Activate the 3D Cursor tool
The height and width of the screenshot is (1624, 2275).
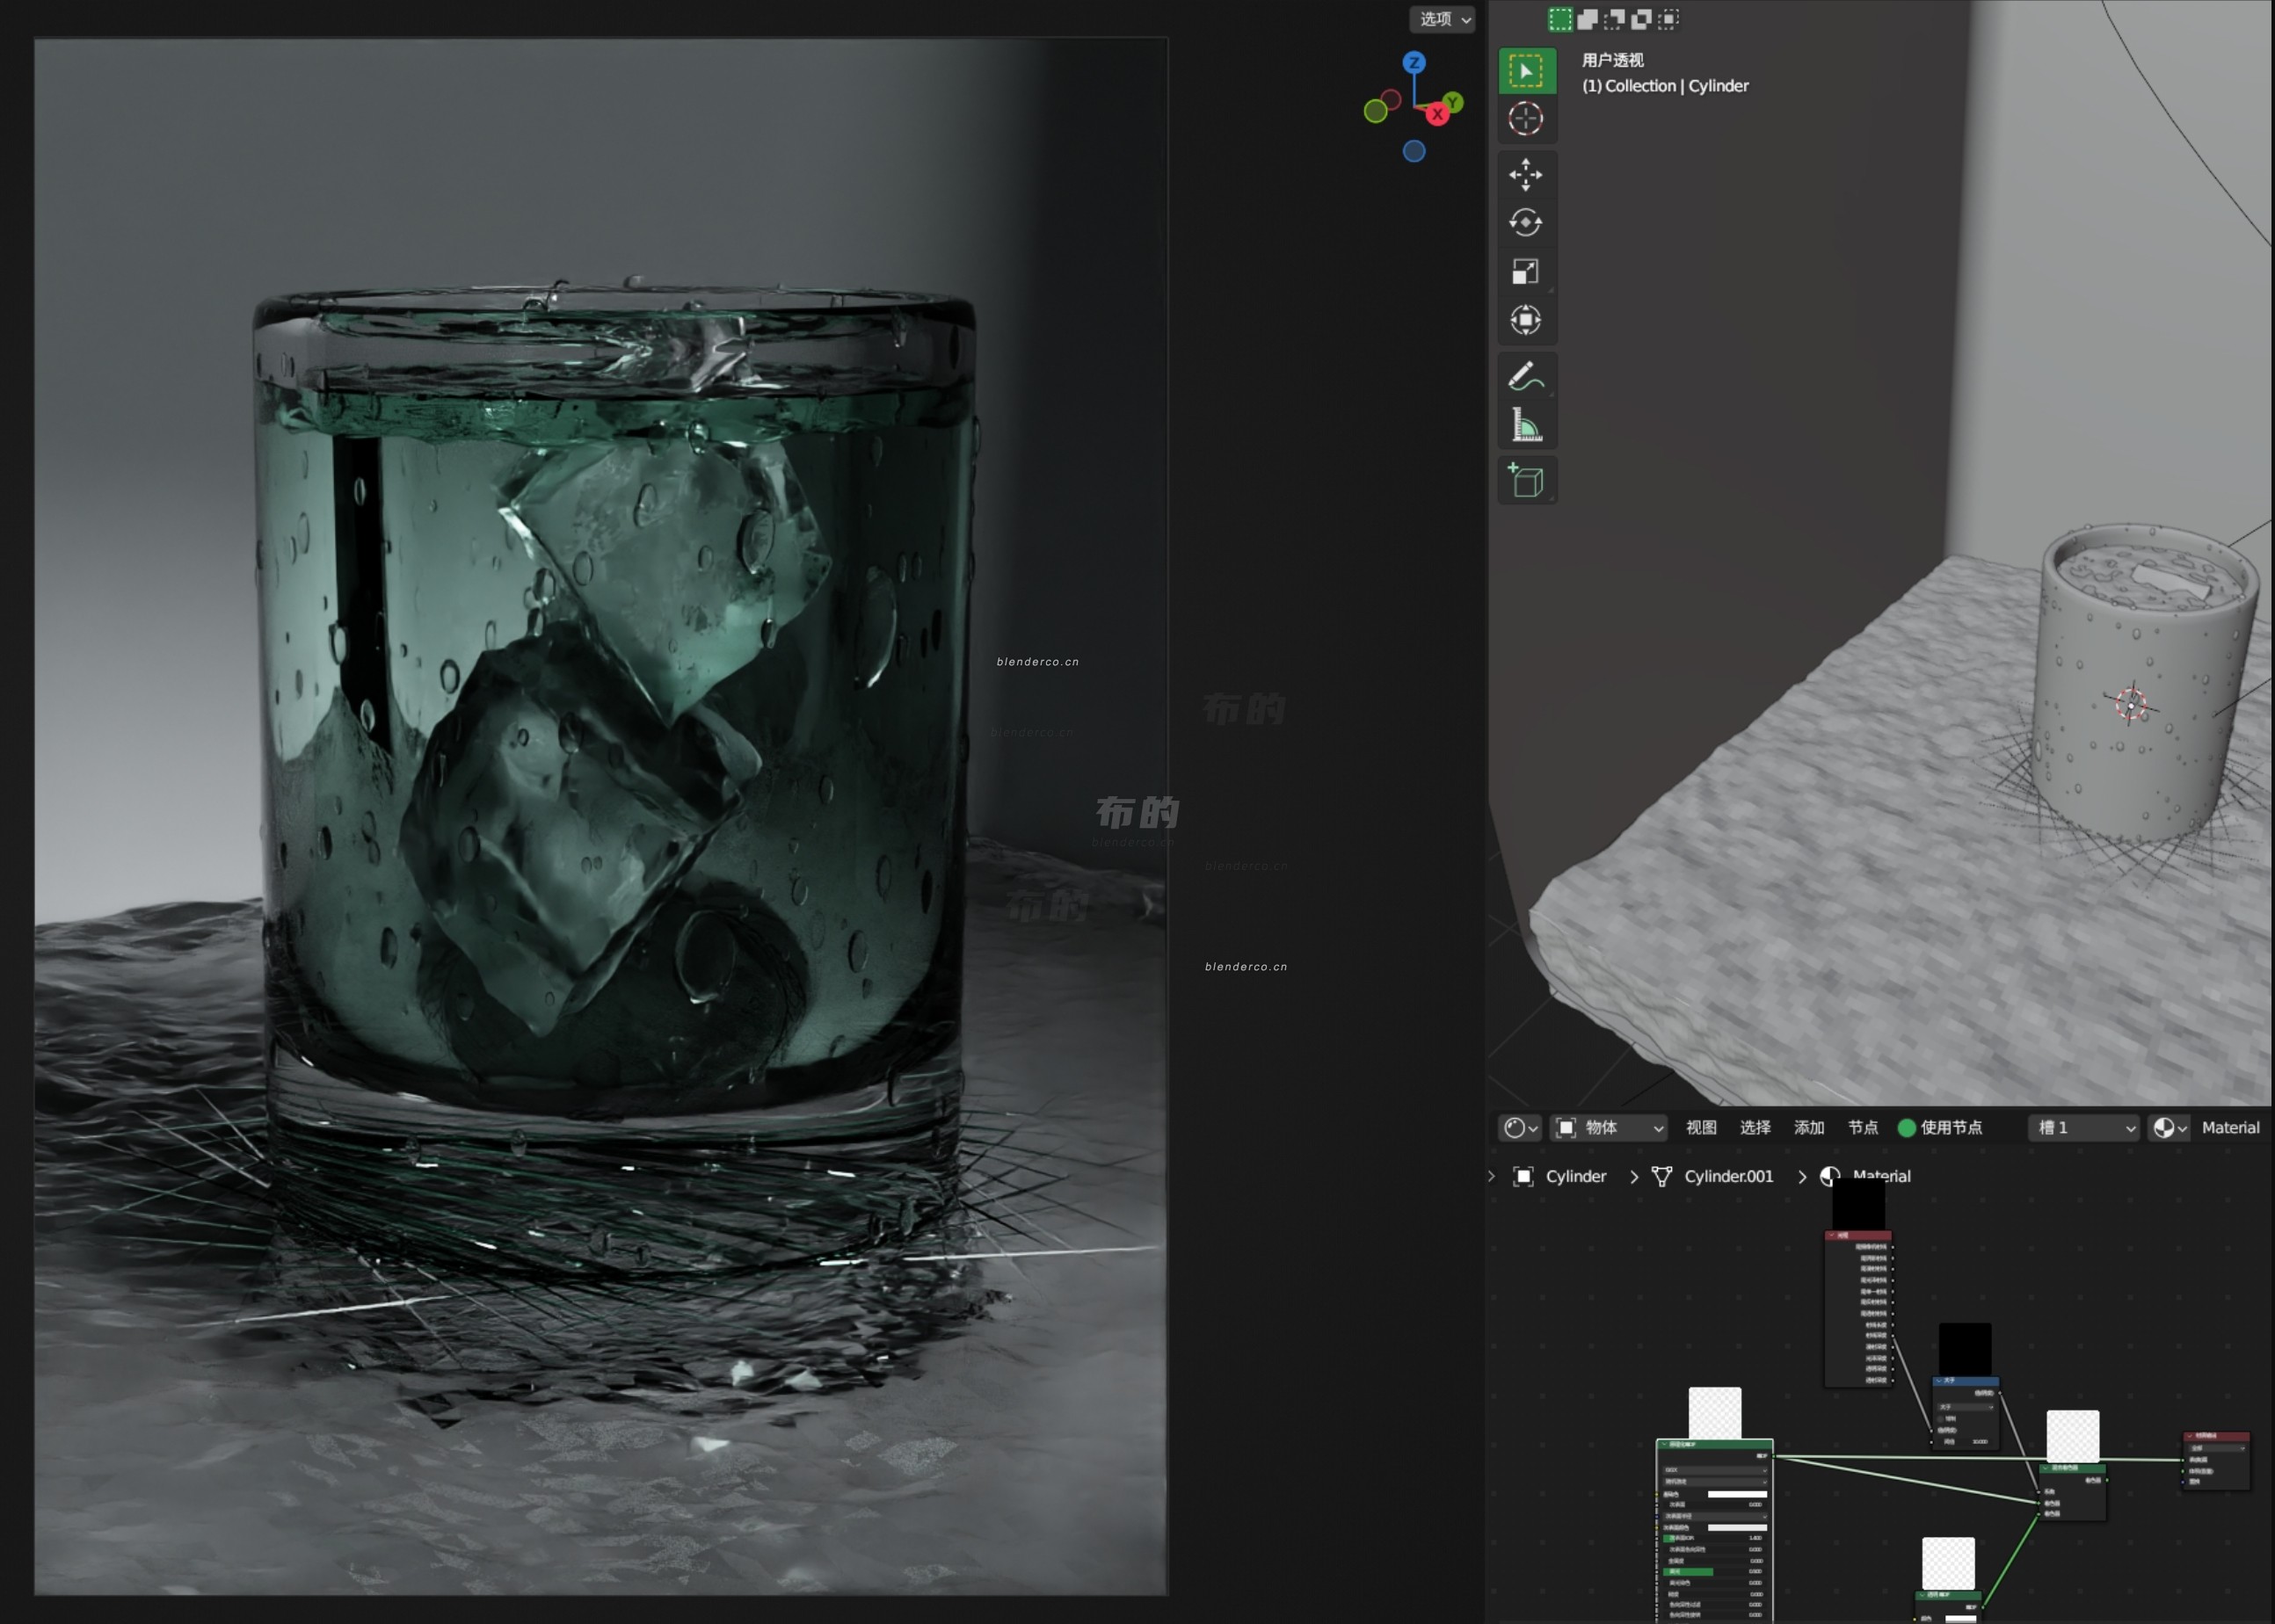[1526, 119]
